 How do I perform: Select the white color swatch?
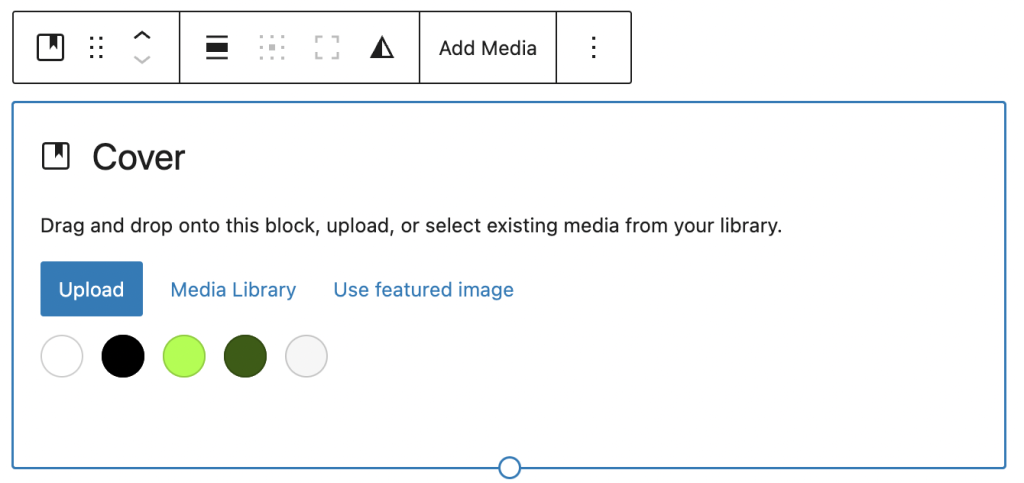pos(62,356)
